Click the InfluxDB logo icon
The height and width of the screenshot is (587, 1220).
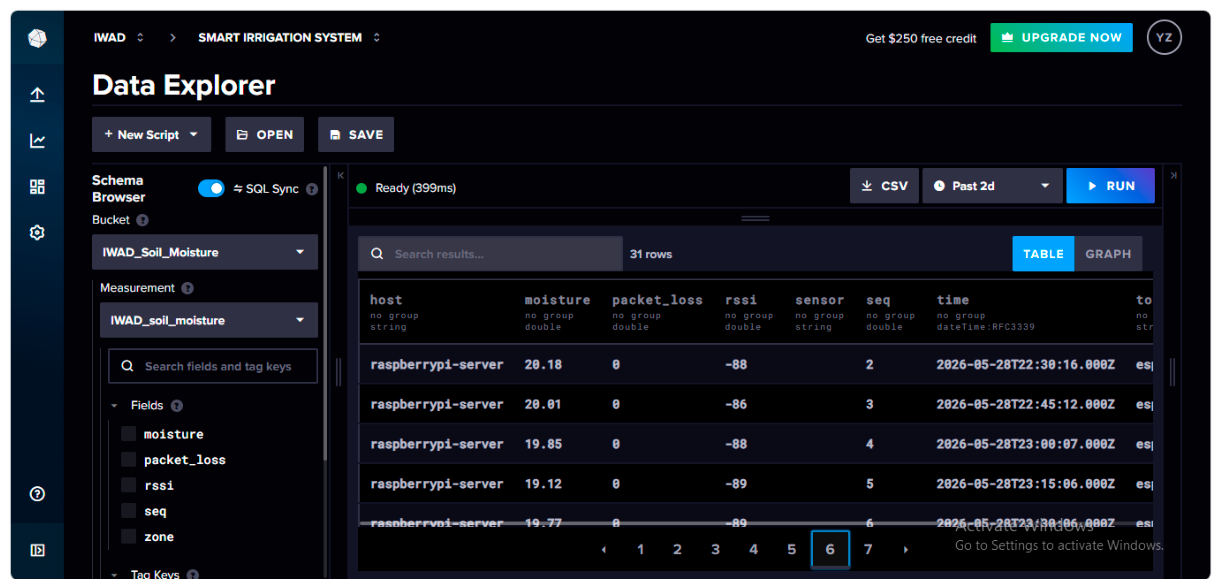tap(37, 38)
